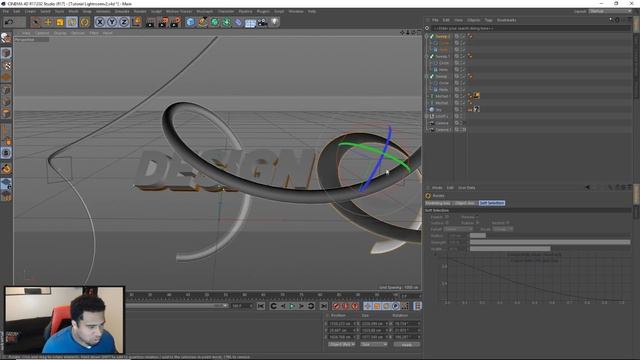Image resolution: width=640 pixels, height=360 pixels.
Task: Switch to Points mode in sidebar
Action: click(x=6, y=90)
